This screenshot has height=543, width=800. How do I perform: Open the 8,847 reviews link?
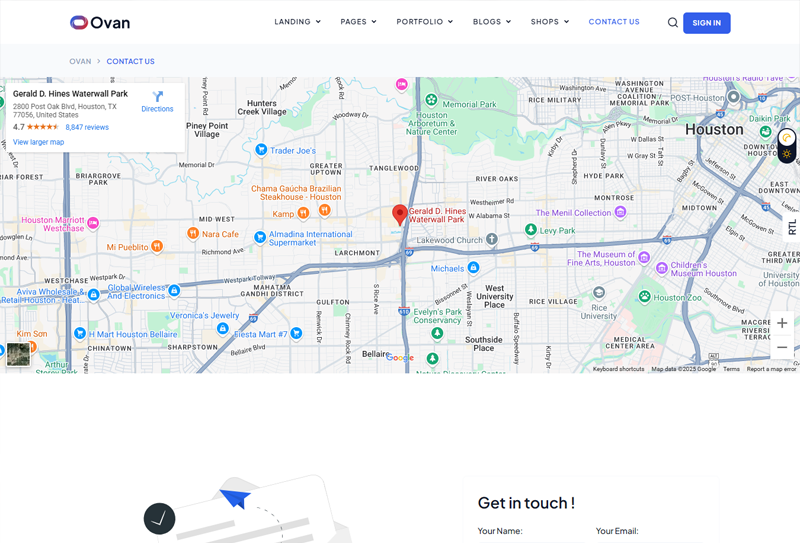click(87, 128)
